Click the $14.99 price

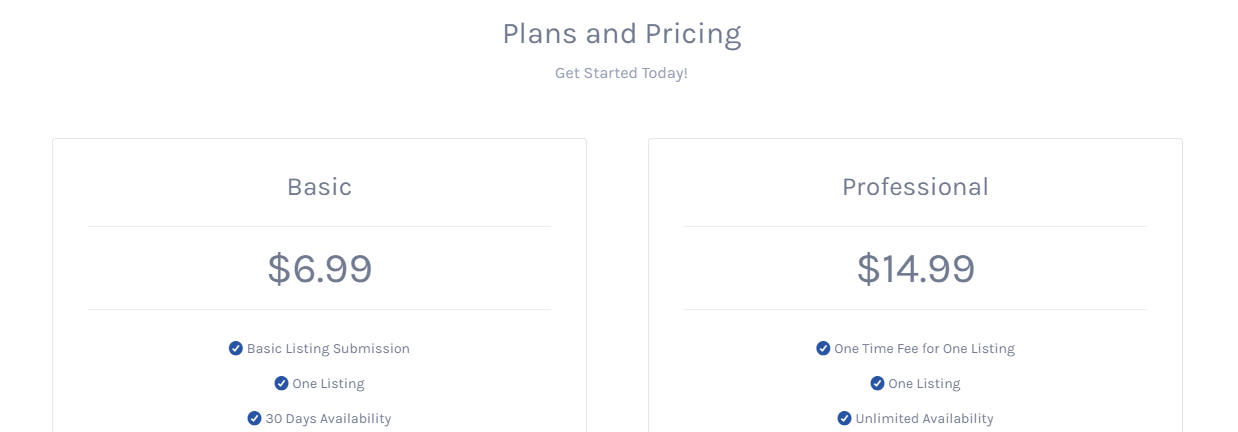(915, 269)
